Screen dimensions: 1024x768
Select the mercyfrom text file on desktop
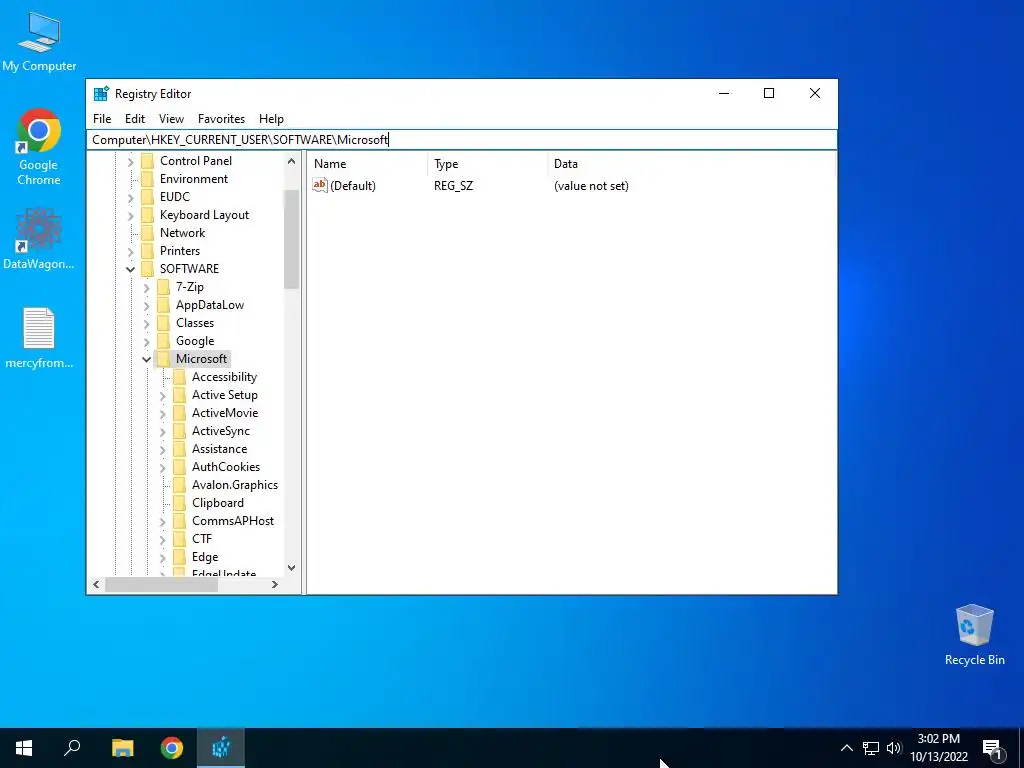[x=39, y=338]
